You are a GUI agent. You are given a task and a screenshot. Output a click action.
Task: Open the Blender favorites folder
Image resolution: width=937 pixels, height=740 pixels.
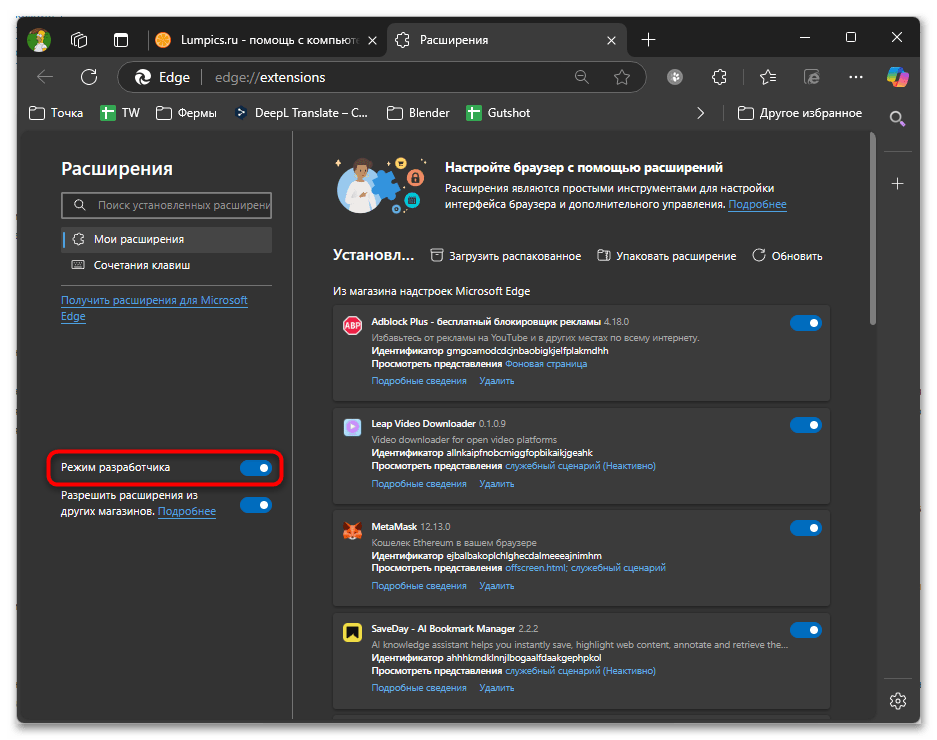[x=418, y=113]
